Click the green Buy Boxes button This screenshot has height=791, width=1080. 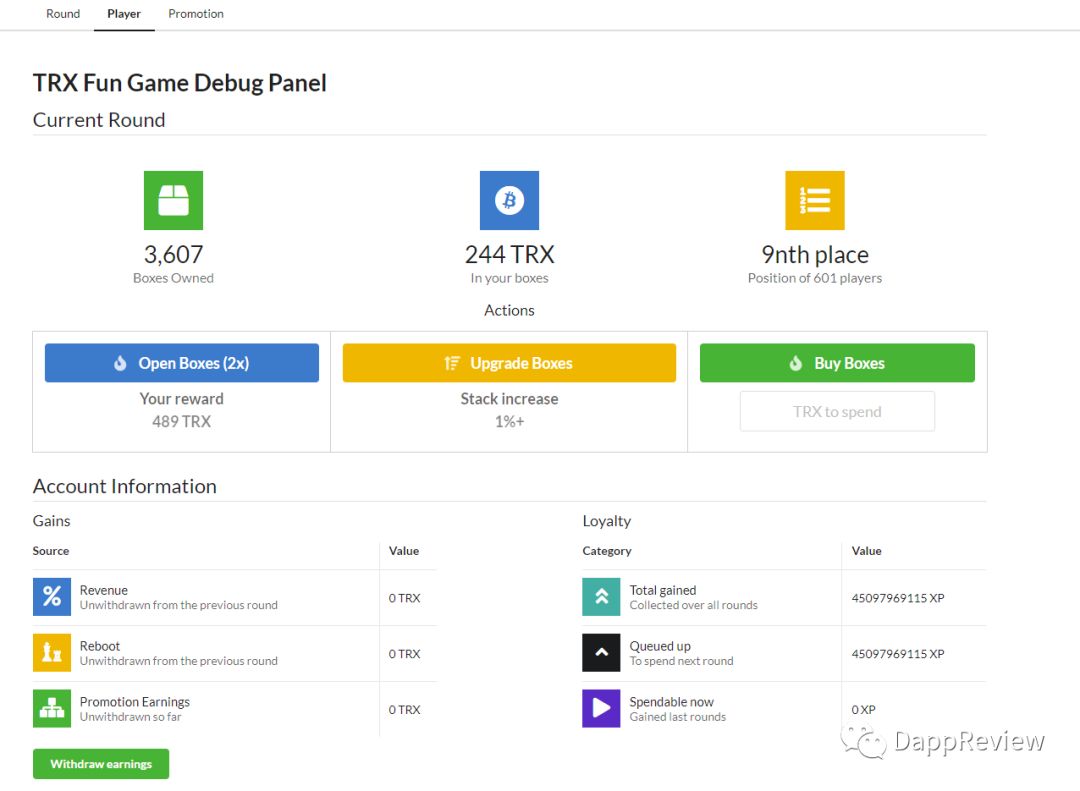837,363
